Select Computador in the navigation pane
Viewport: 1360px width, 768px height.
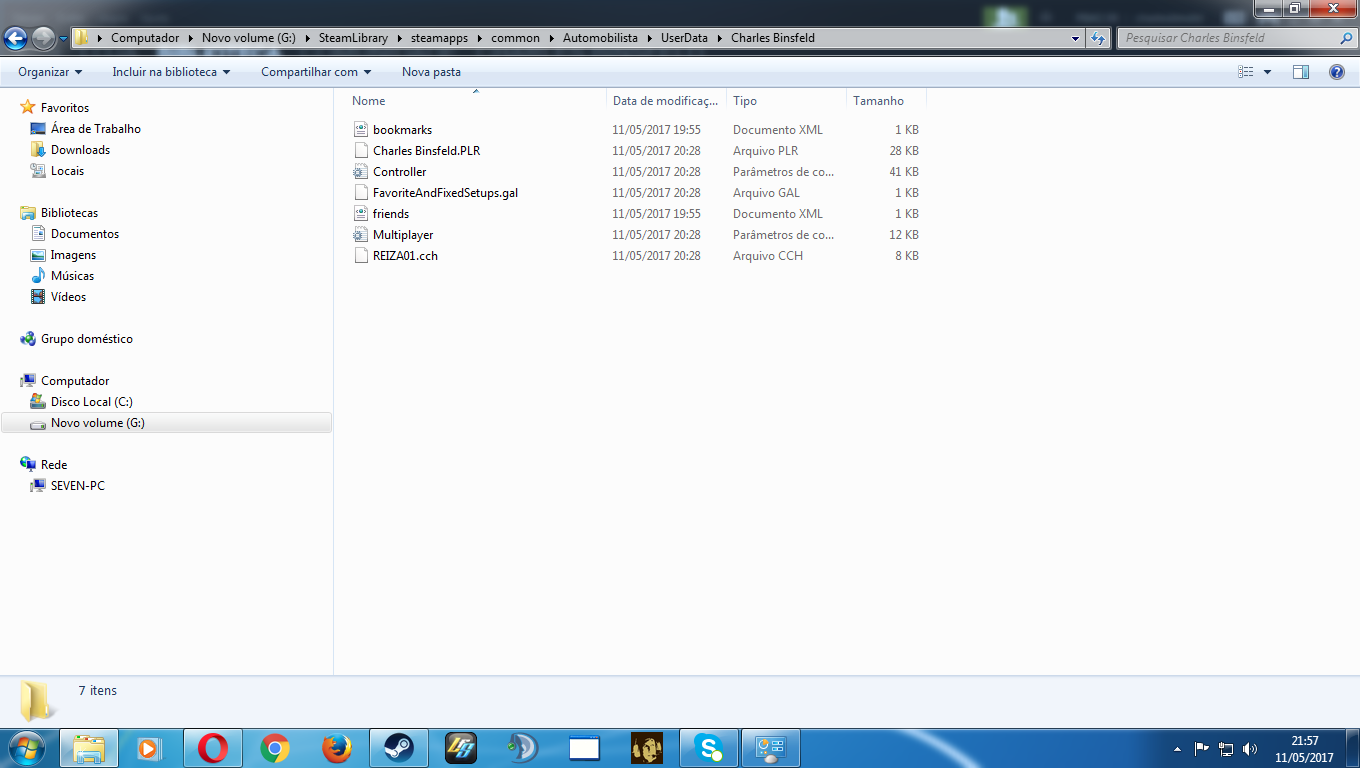75,381
